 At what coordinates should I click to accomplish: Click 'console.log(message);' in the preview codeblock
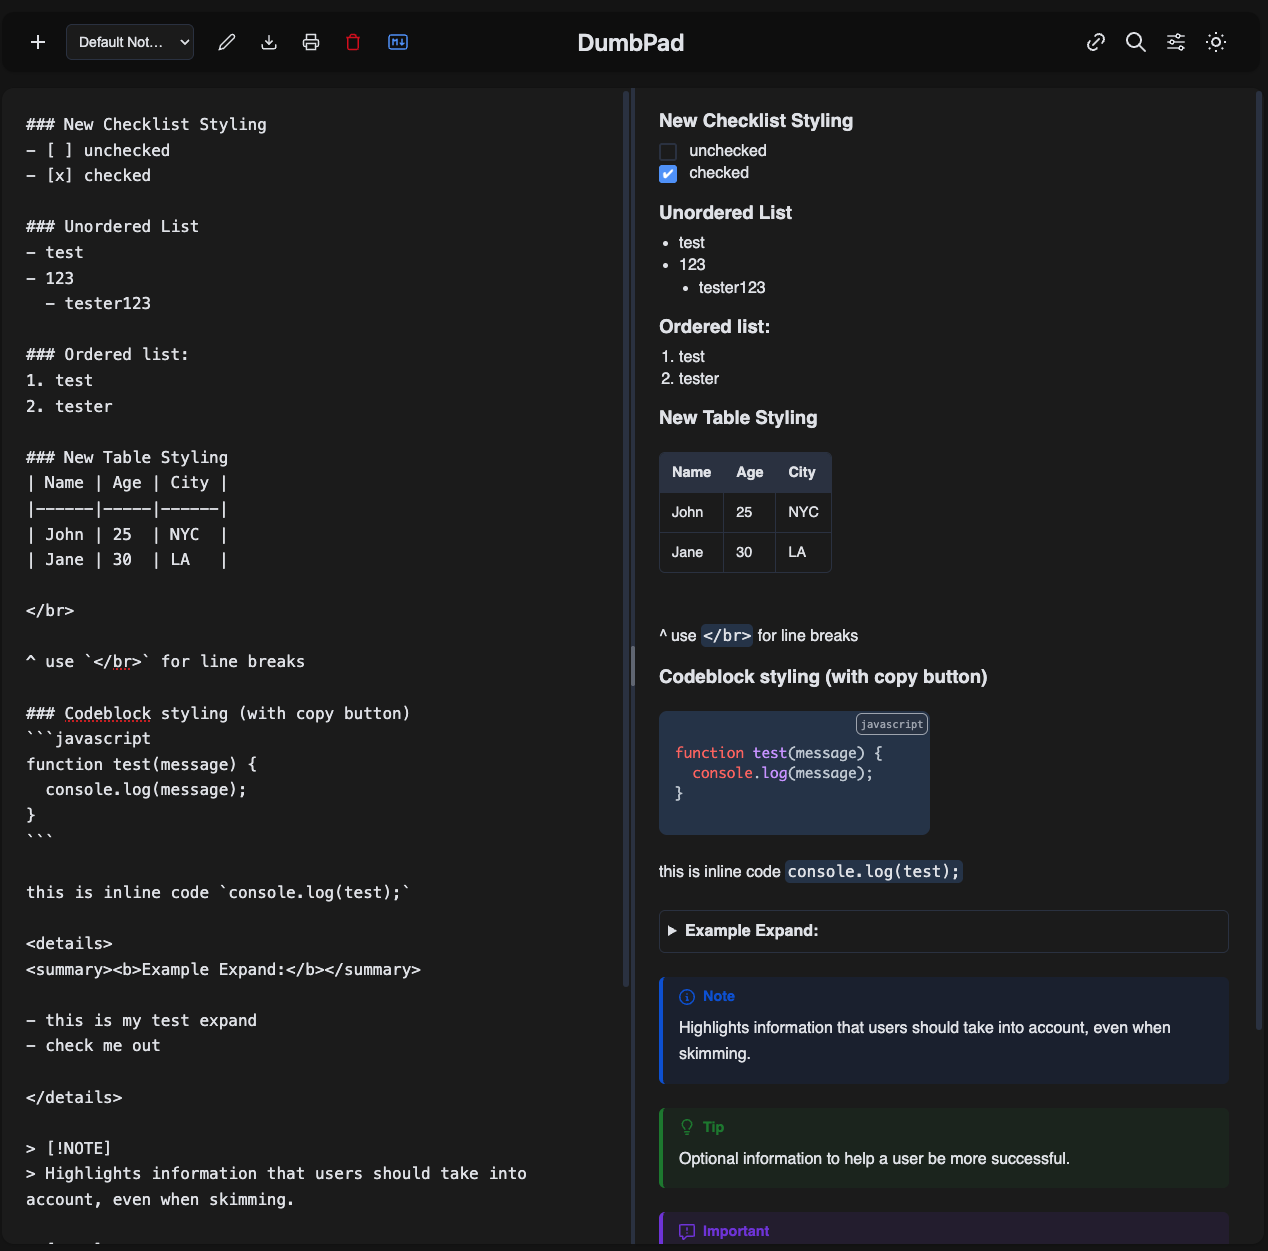coord(782,773)
